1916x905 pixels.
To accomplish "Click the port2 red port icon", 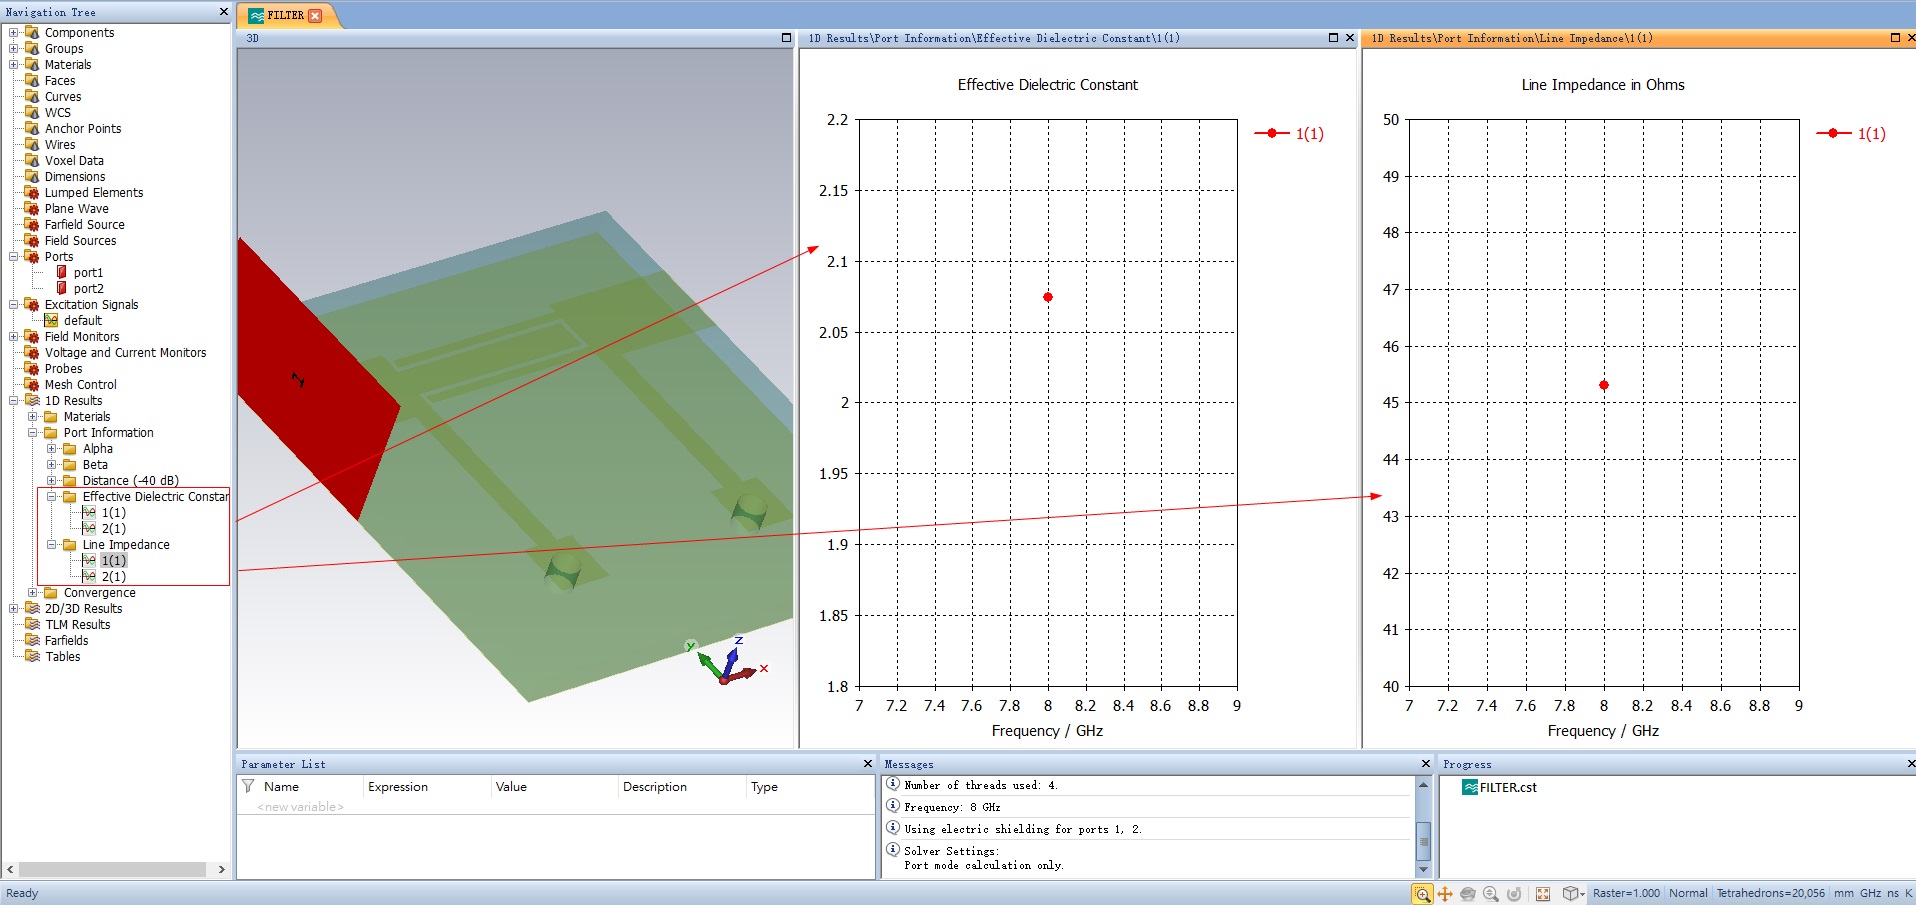I will (62, 288).
